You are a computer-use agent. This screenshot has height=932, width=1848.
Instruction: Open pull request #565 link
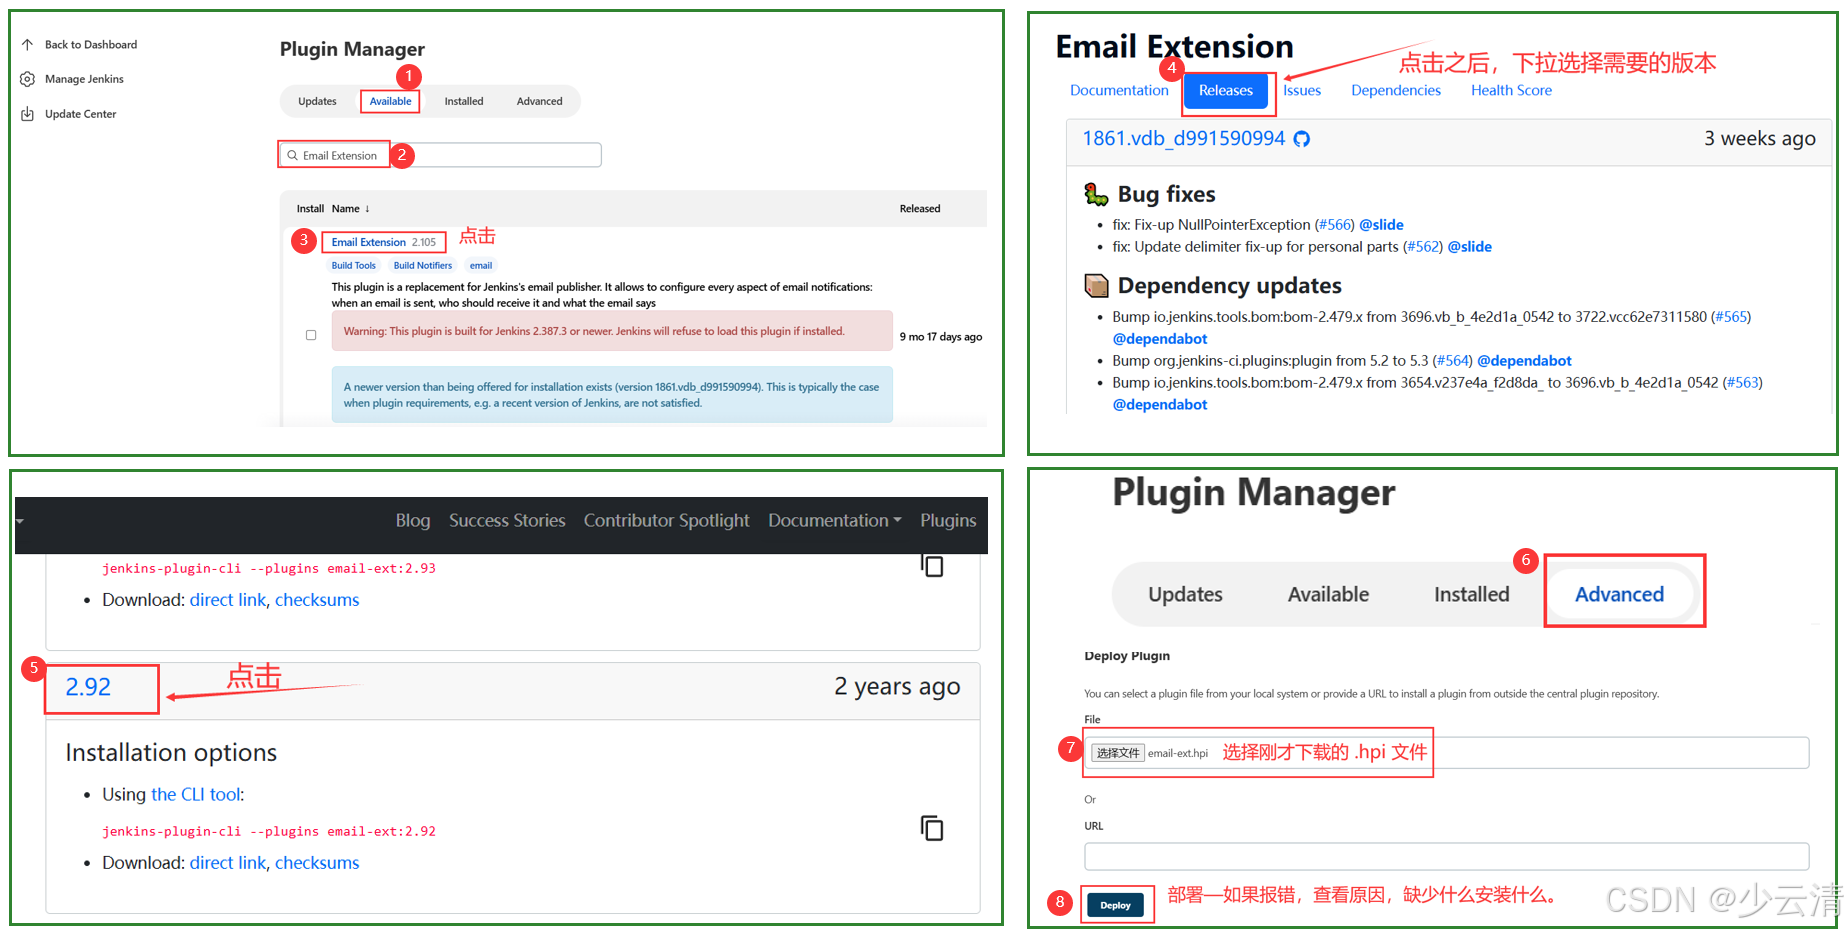1731,317
